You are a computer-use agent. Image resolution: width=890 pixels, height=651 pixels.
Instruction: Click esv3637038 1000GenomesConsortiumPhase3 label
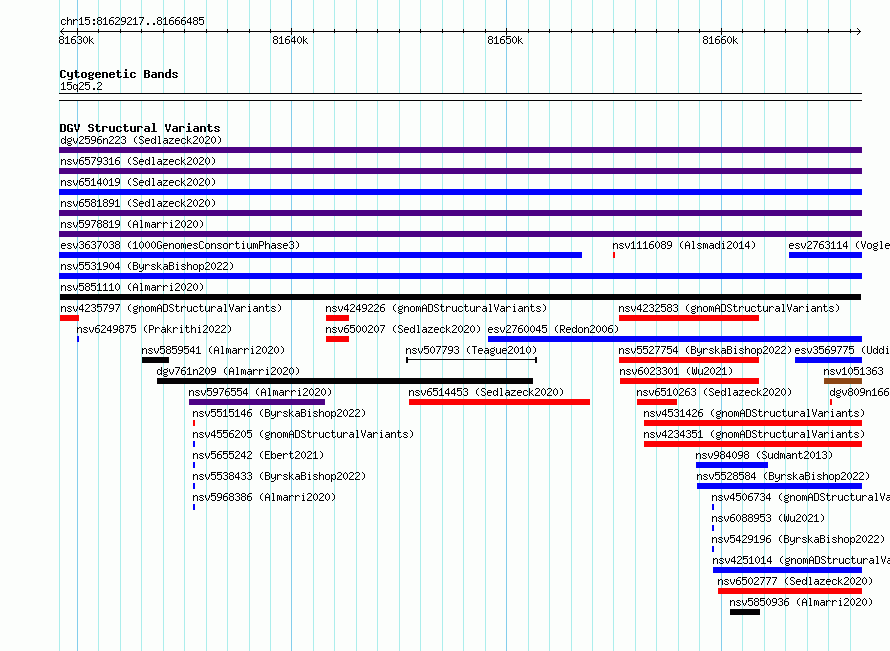click(x=180, y=245)
